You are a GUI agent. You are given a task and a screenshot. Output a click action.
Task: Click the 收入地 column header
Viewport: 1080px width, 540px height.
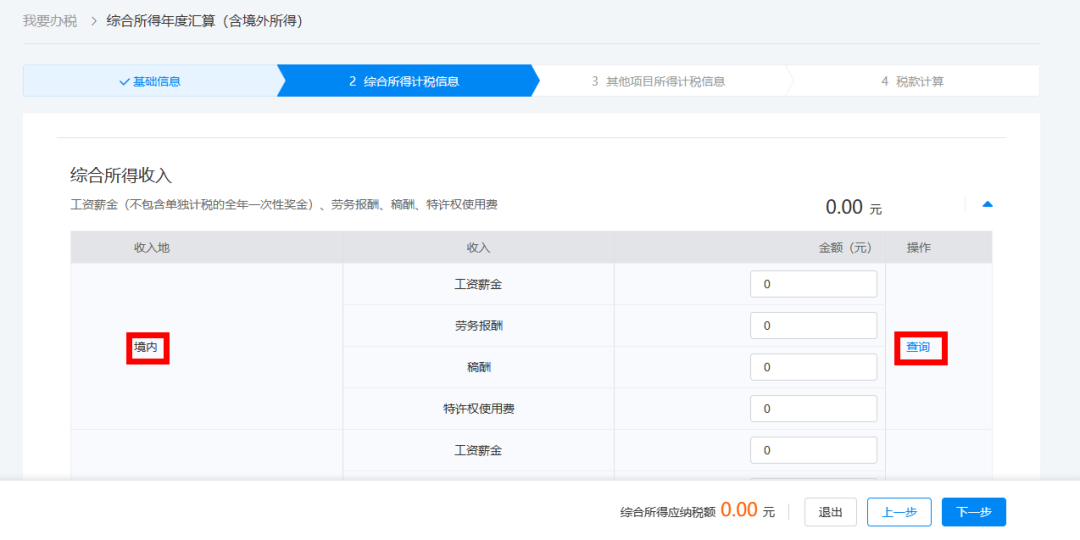pyautogui.click(x=152, y=247)
